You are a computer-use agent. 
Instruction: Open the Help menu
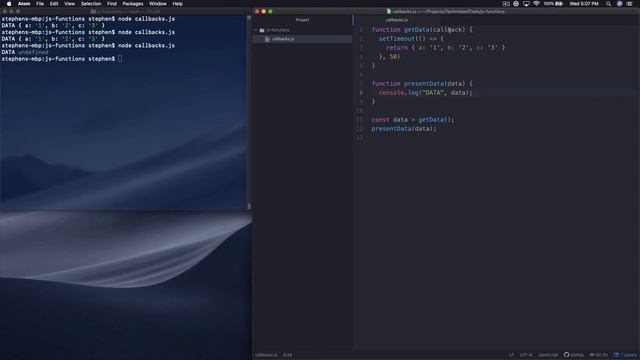pos(177,4)
